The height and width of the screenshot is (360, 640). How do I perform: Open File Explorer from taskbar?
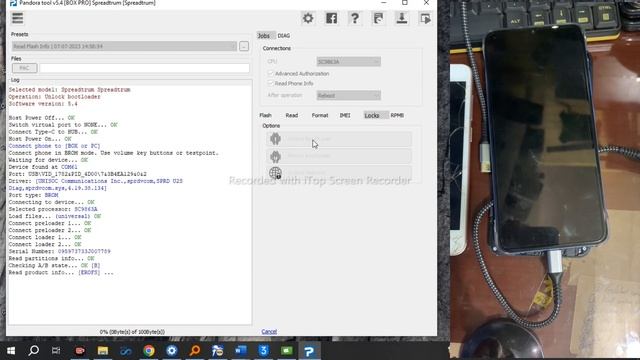tap(102, 351)
